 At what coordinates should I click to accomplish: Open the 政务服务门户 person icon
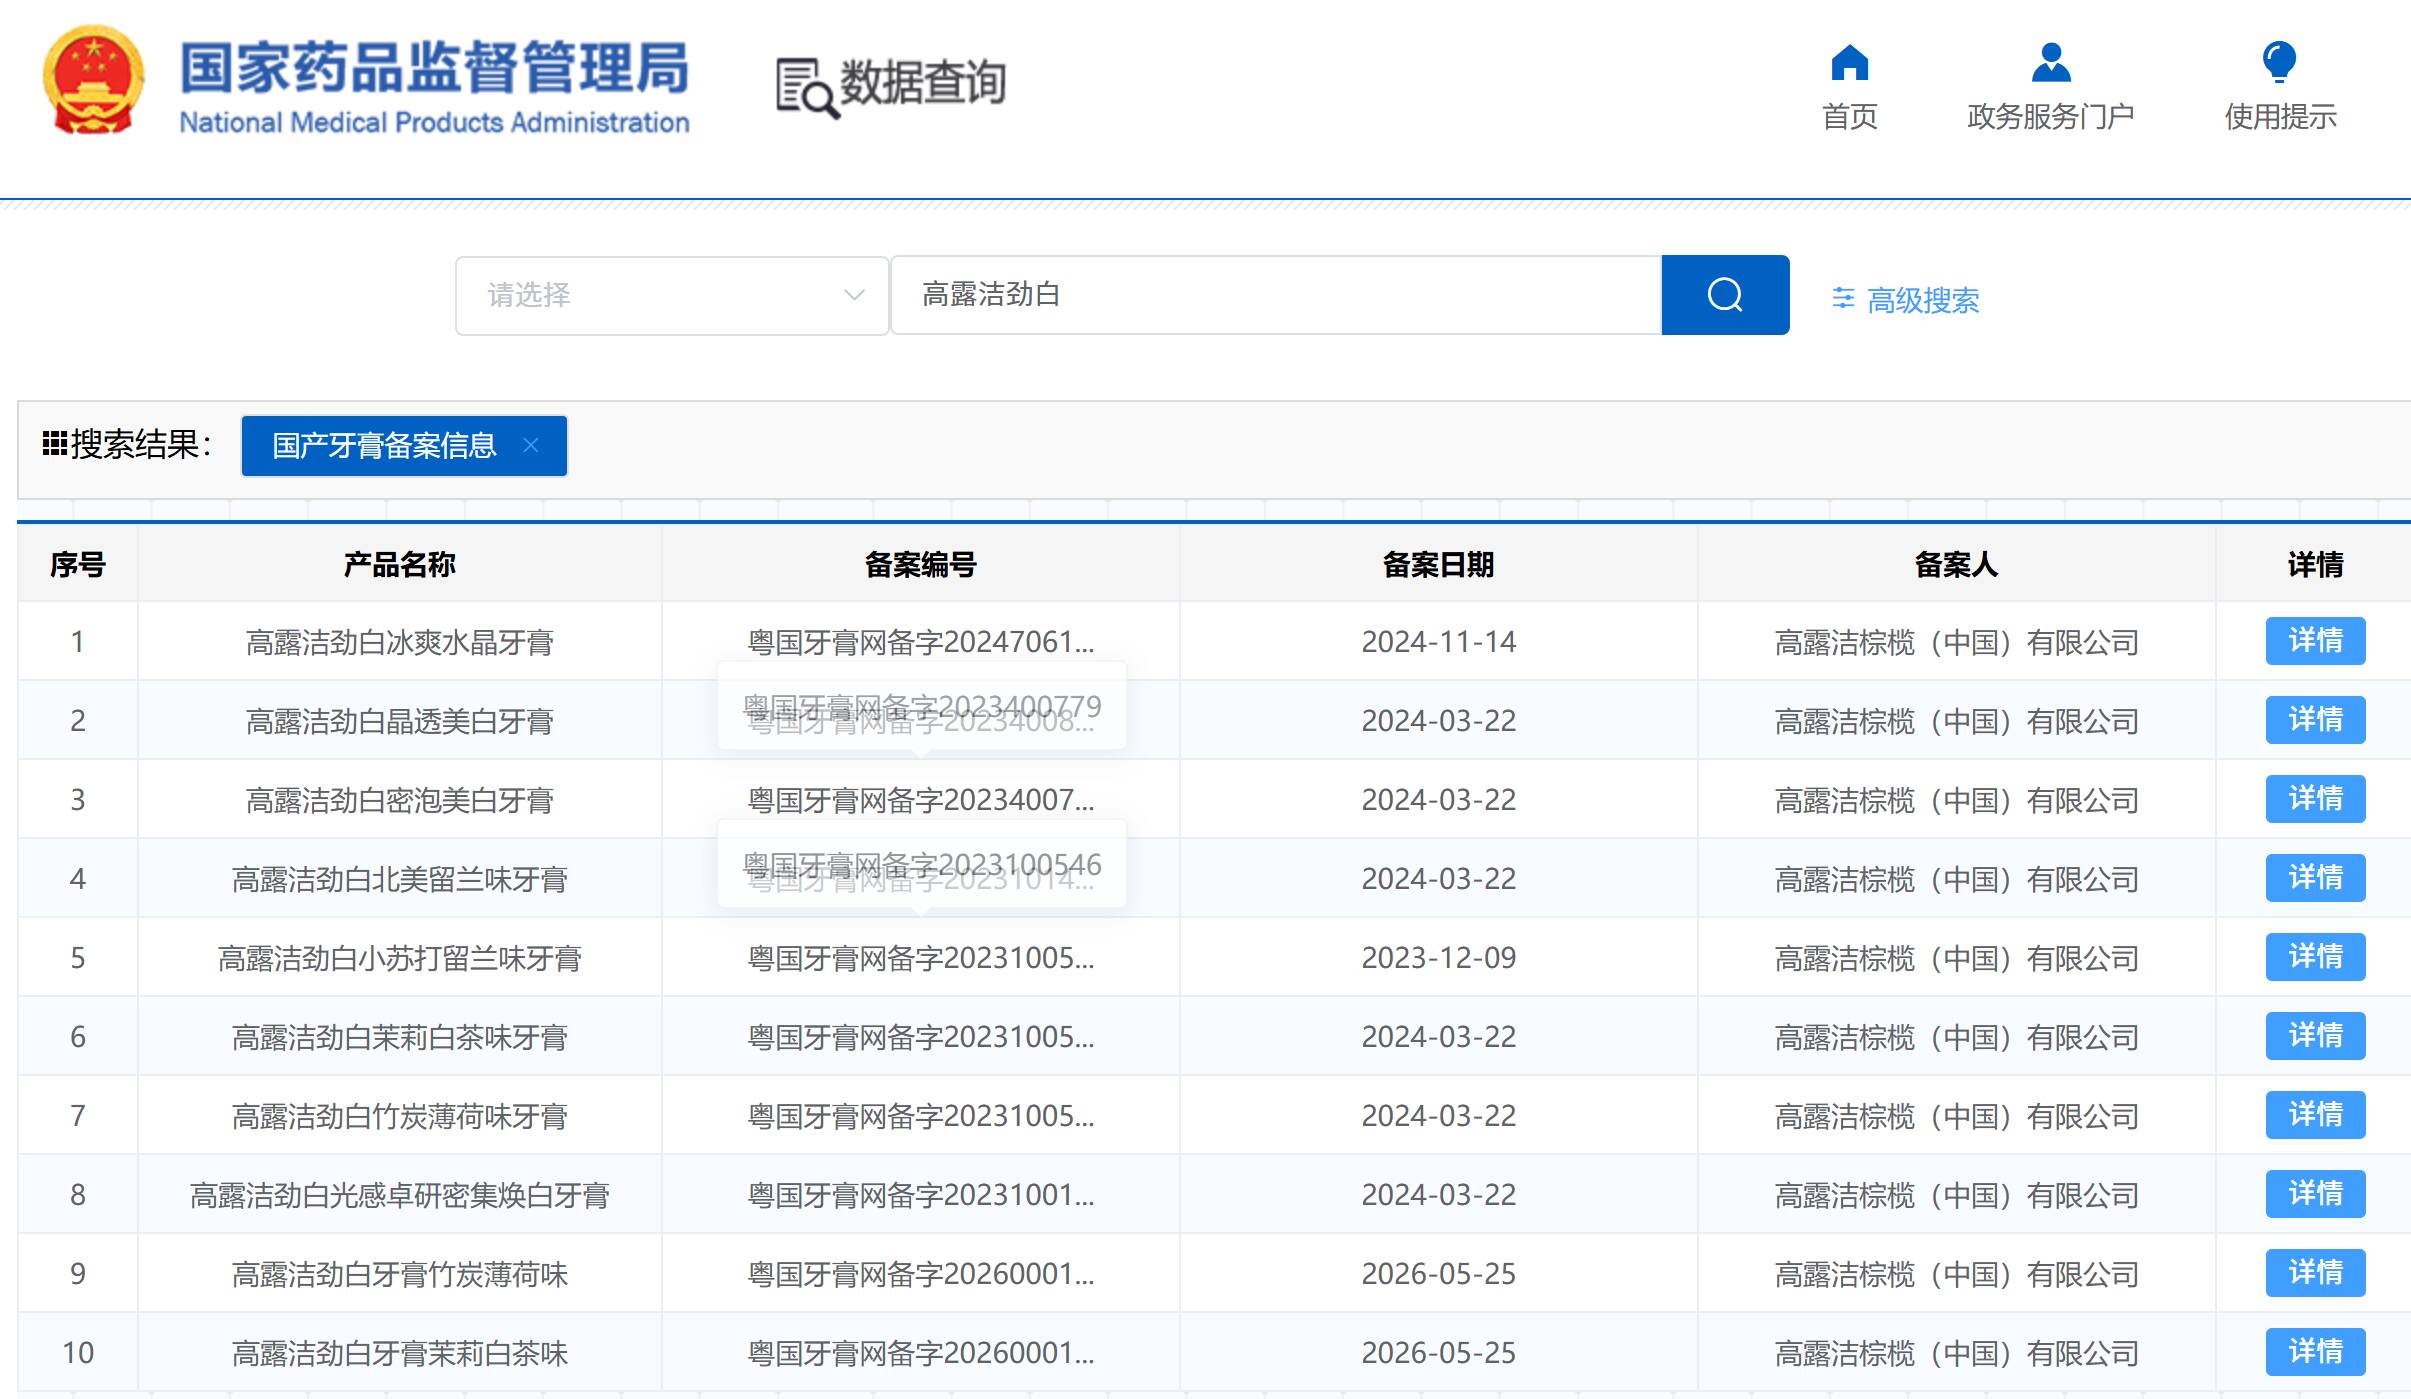point(2051,62)
